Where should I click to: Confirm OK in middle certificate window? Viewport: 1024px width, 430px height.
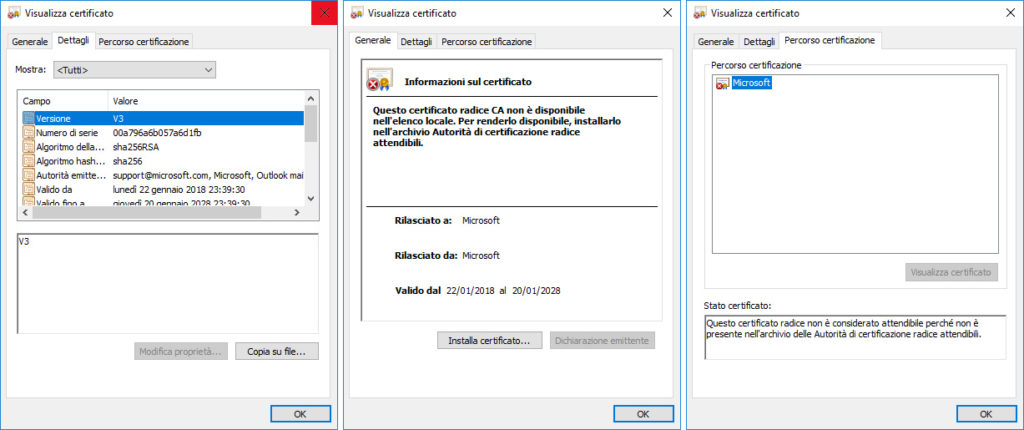tap(643, 414)
